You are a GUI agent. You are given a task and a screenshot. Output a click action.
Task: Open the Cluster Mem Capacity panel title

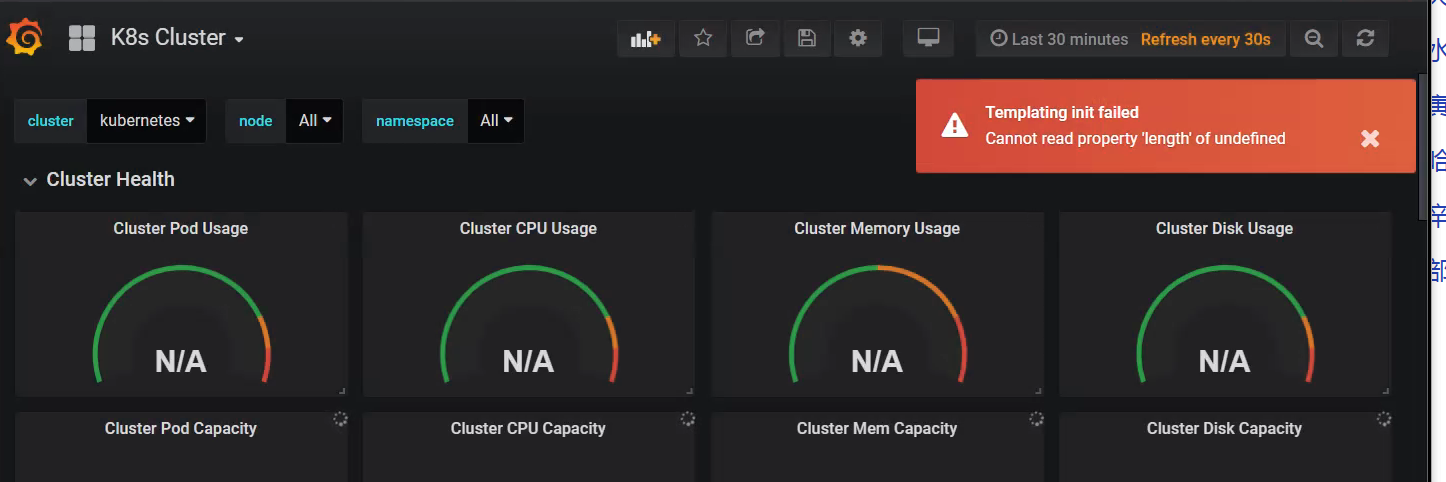(877, 428)
